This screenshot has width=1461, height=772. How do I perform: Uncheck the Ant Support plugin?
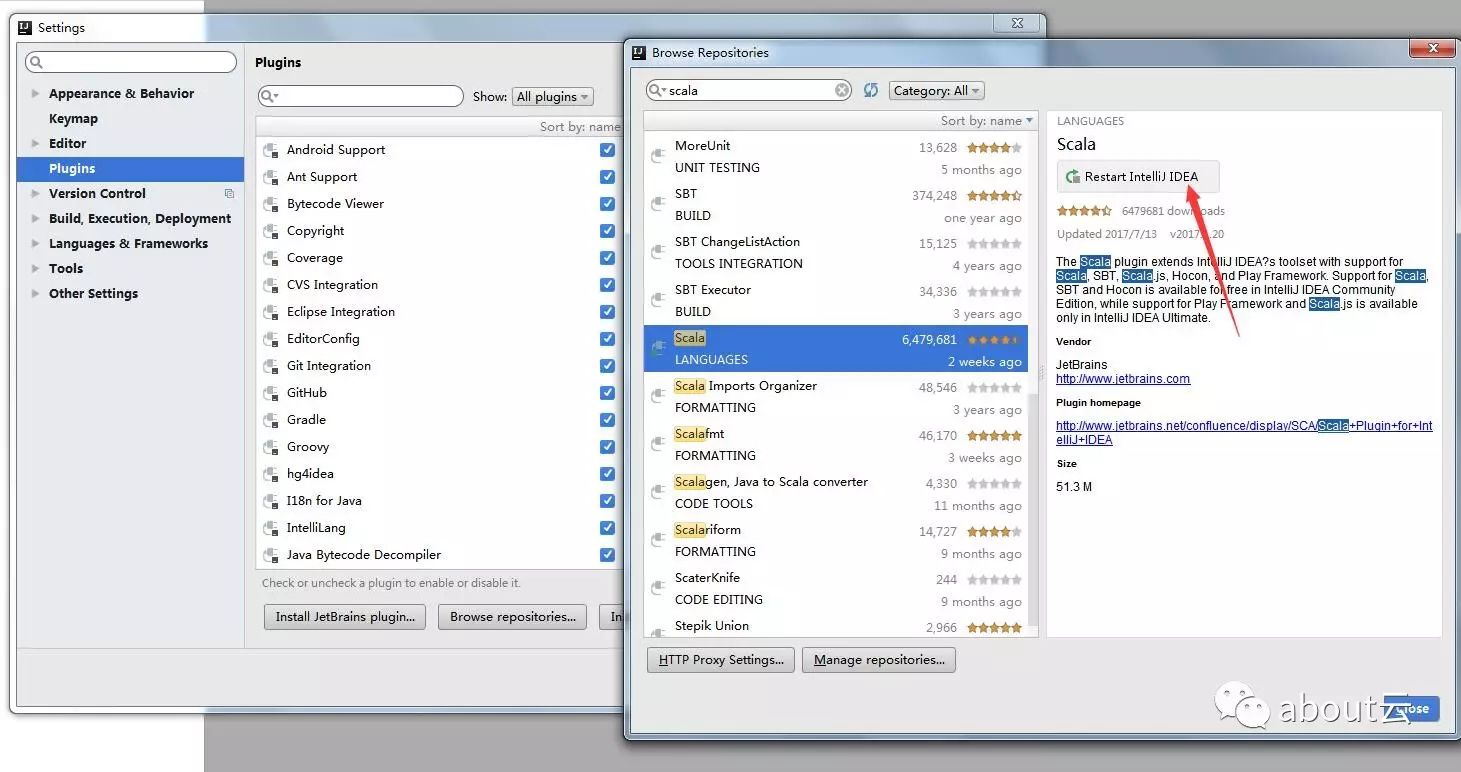[x=607, y=177]
